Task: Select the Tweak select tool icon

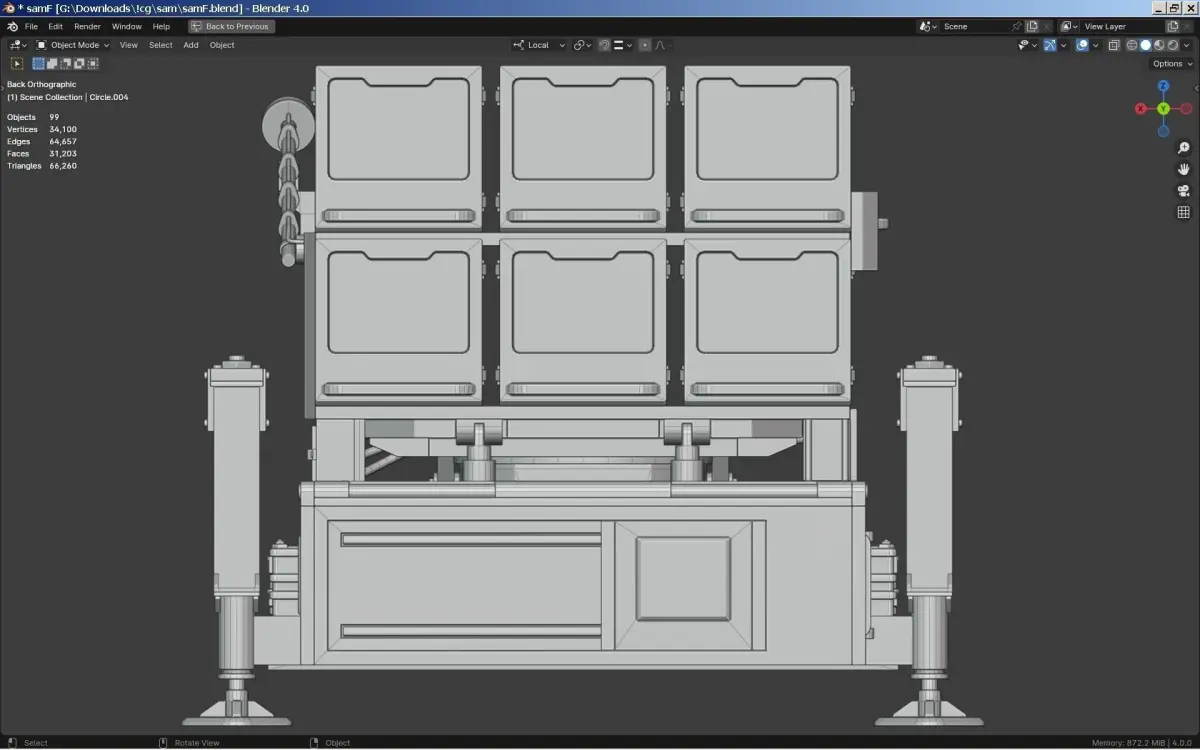Action: (x=17, y=64)
